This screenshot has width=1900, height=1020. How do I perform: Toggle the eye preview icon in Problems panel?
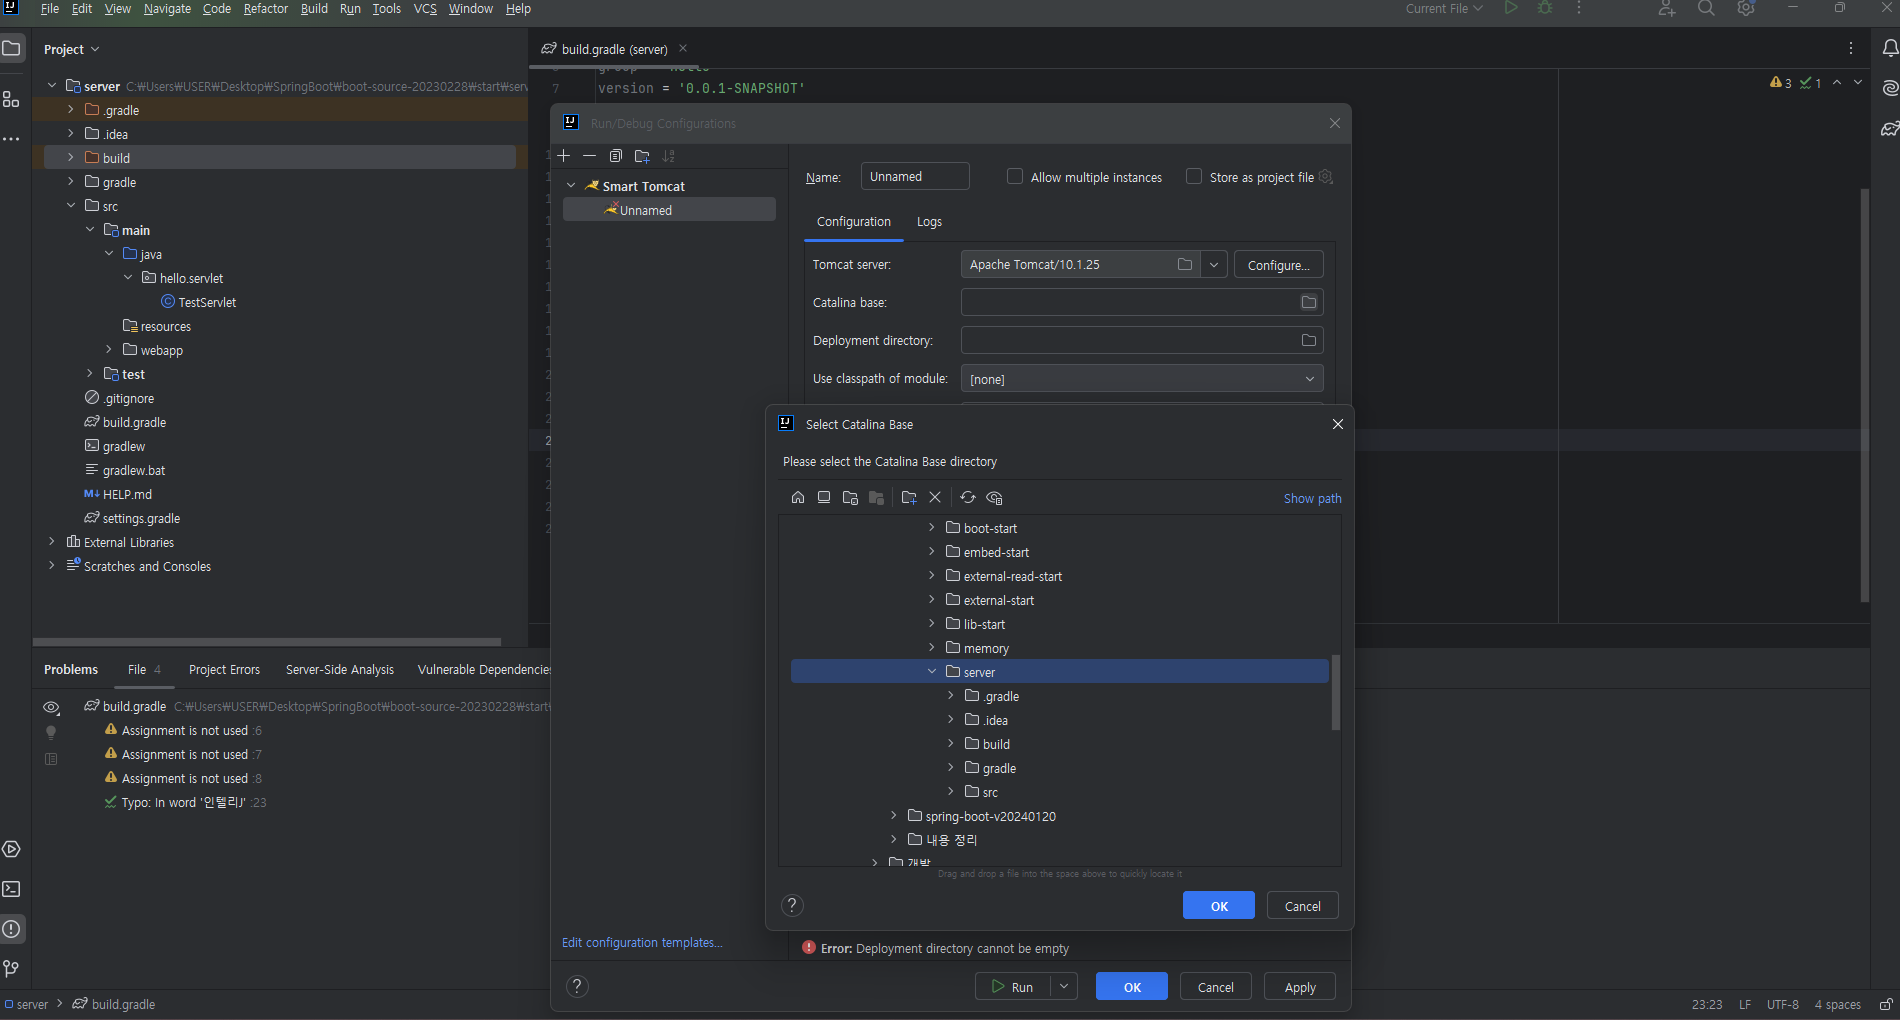tap(51, 707)
